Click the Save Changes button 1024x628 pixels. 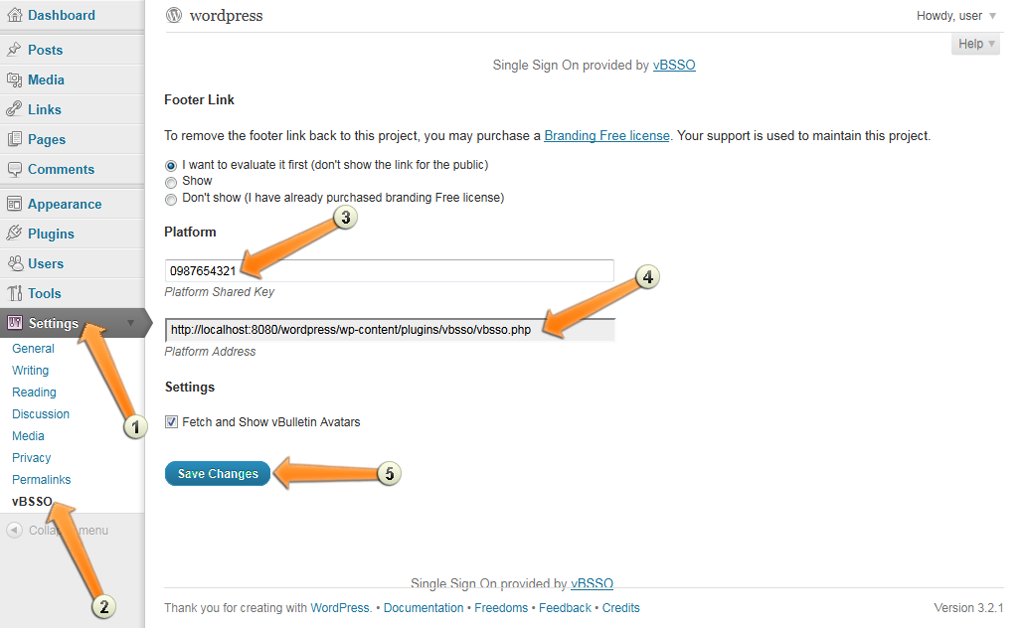click(x=217, y=473)
